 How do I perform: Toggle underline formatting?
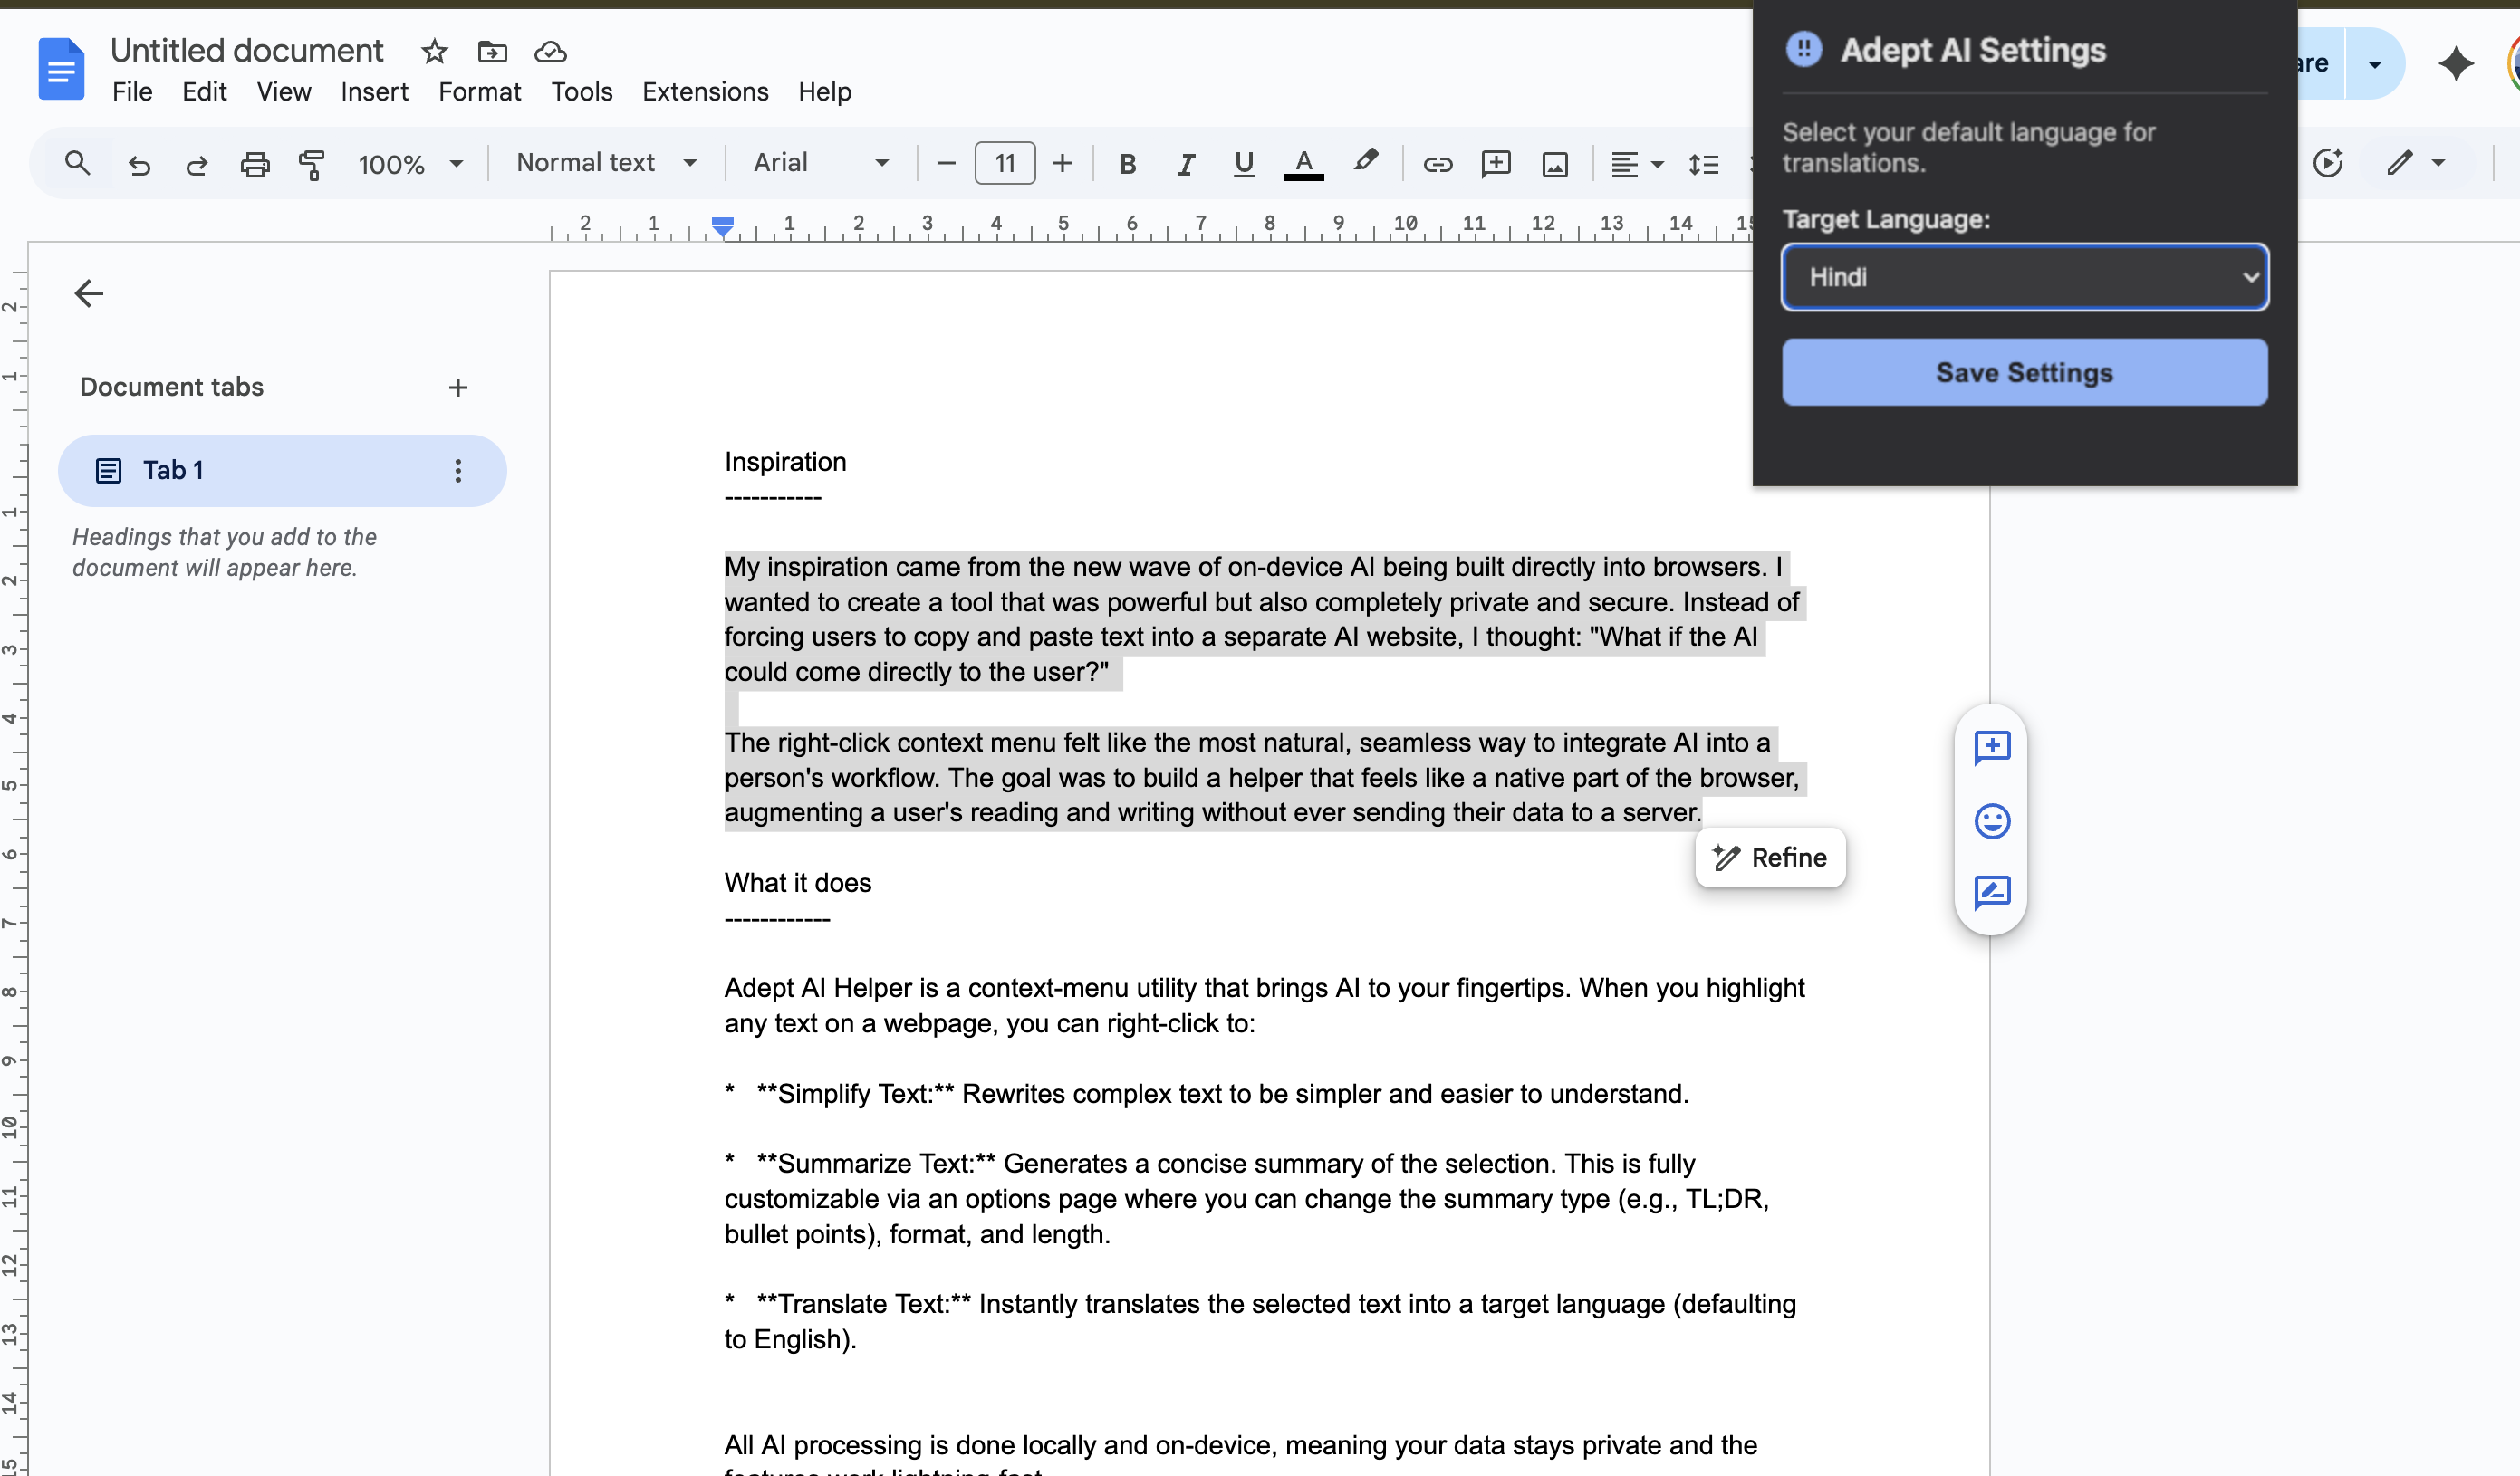tap(1243, 164)
